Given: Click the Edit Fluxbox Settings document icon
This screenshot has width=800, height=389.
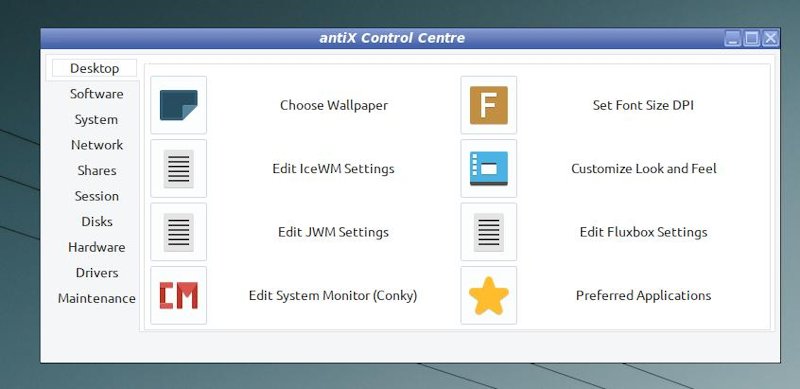Looking at the screenshot, I should click(489, 232).
